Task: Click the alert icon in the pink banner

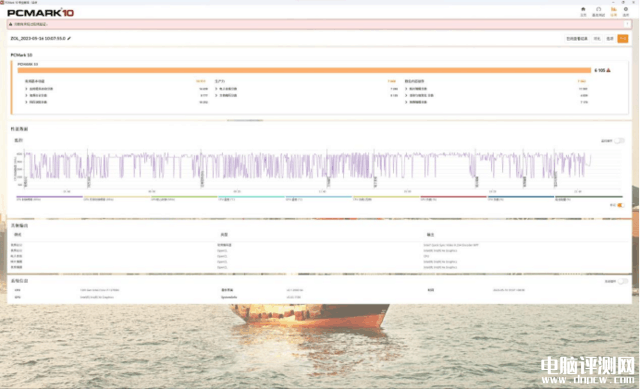Action: pyautogui.click(x=11, y=24)
